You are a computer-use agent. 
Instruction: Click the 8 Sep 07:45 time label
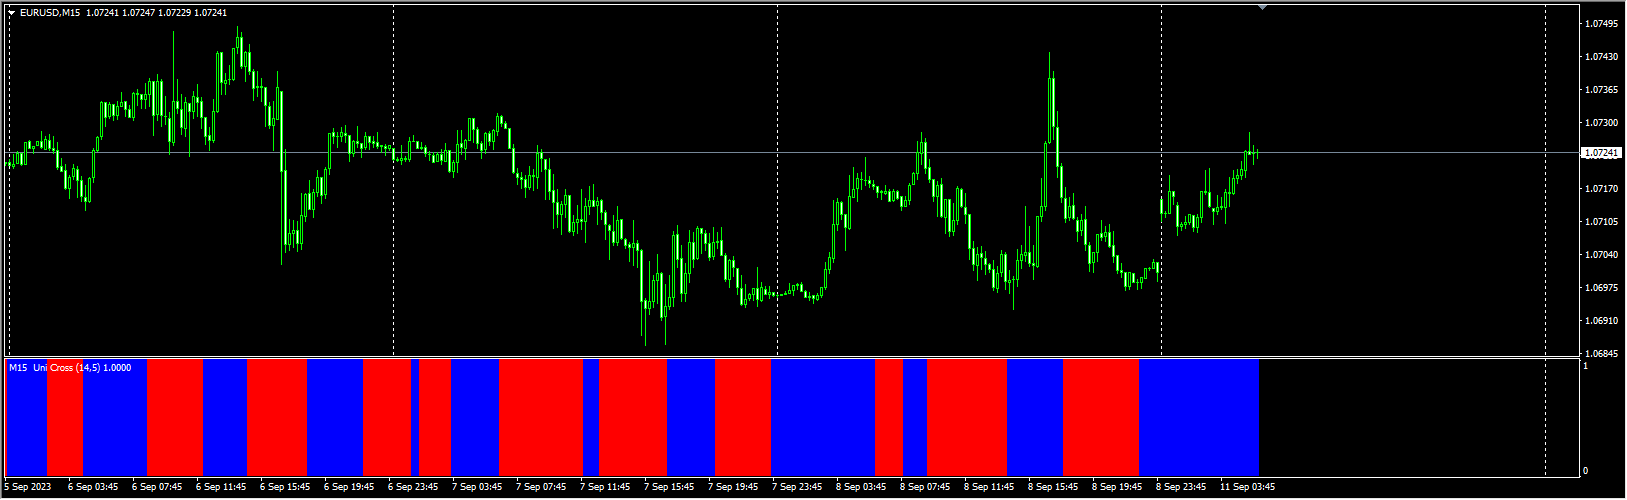pos(925,488)
